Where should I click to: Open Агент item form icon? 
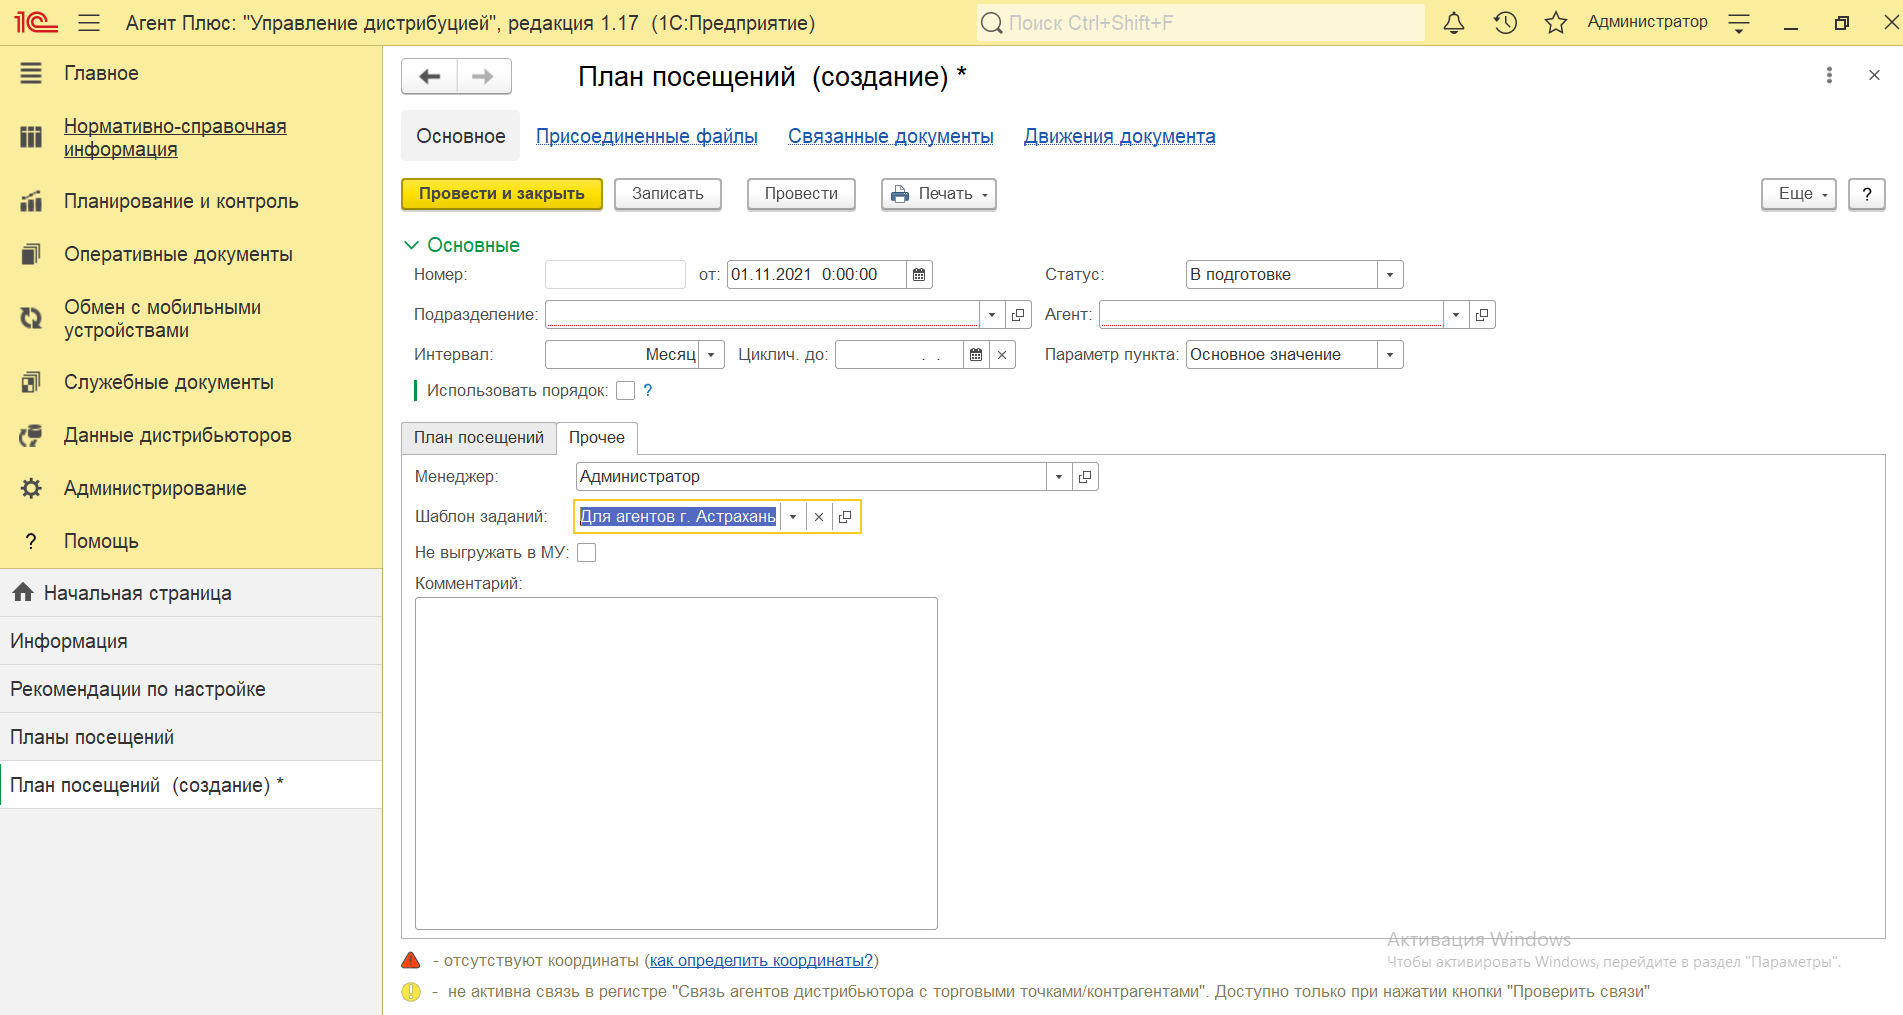[x=1482, y=314]
